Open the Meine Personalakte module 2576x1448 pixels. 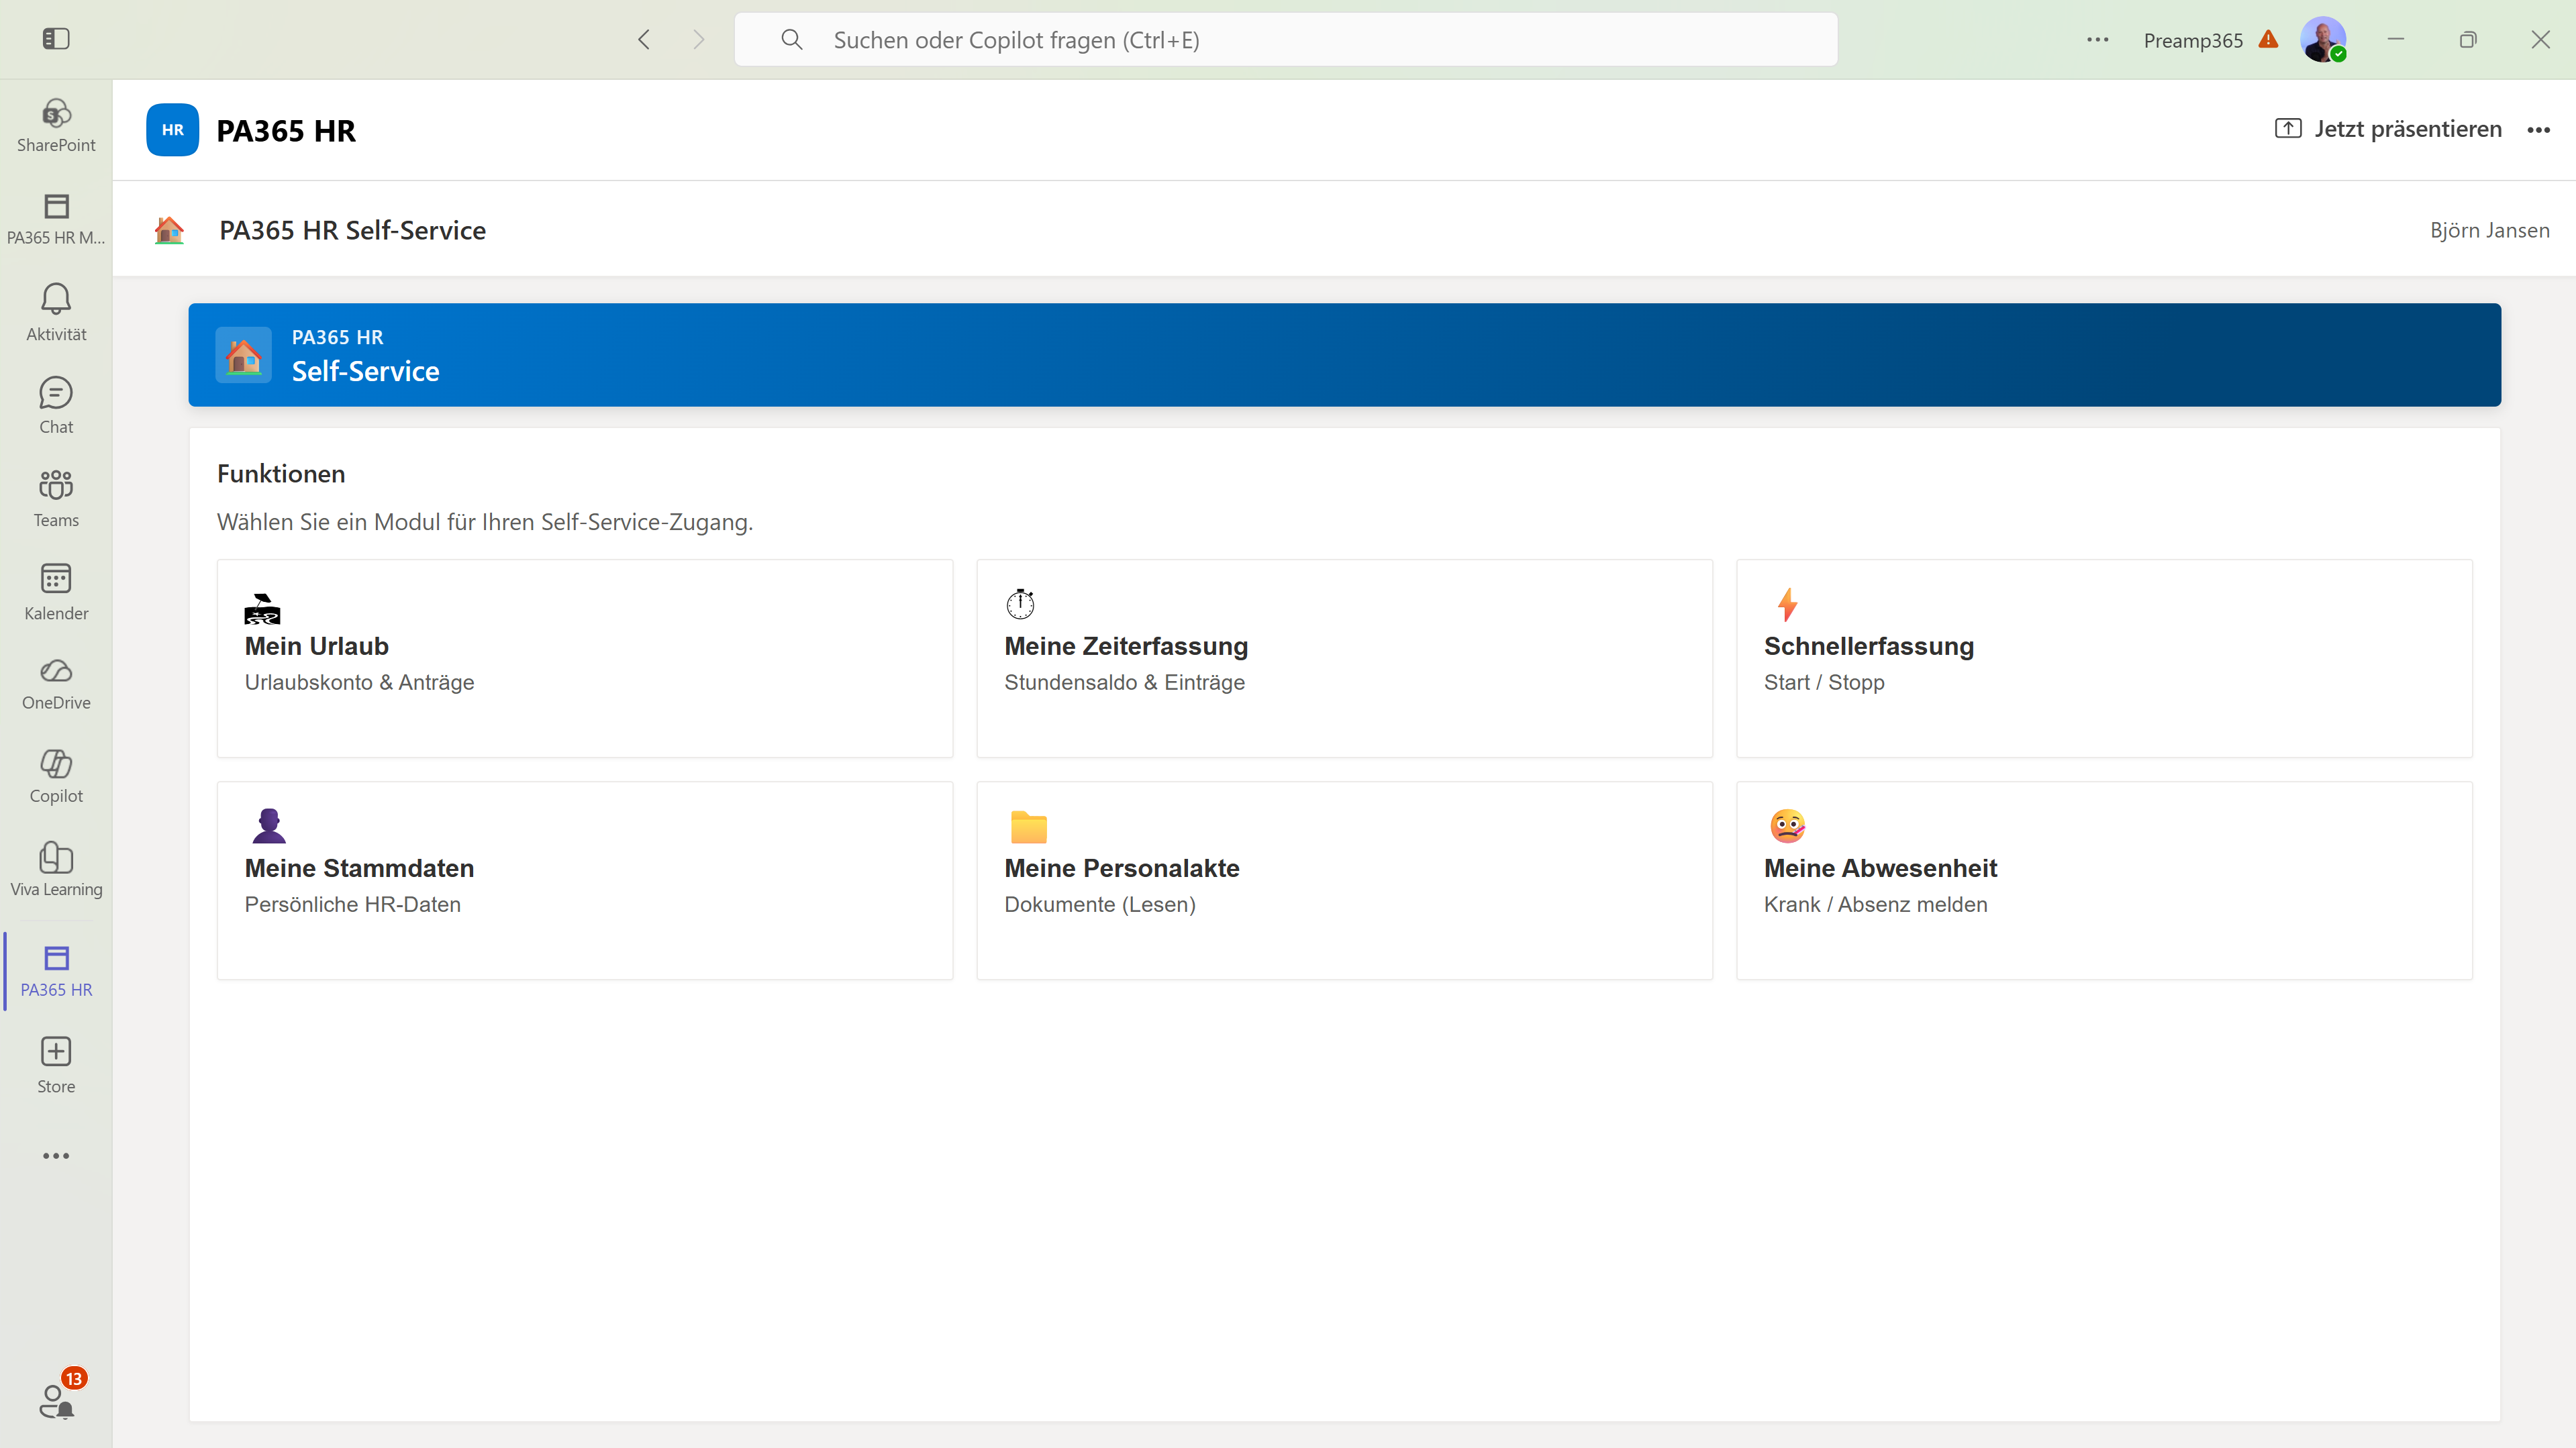click(1344, 880)
